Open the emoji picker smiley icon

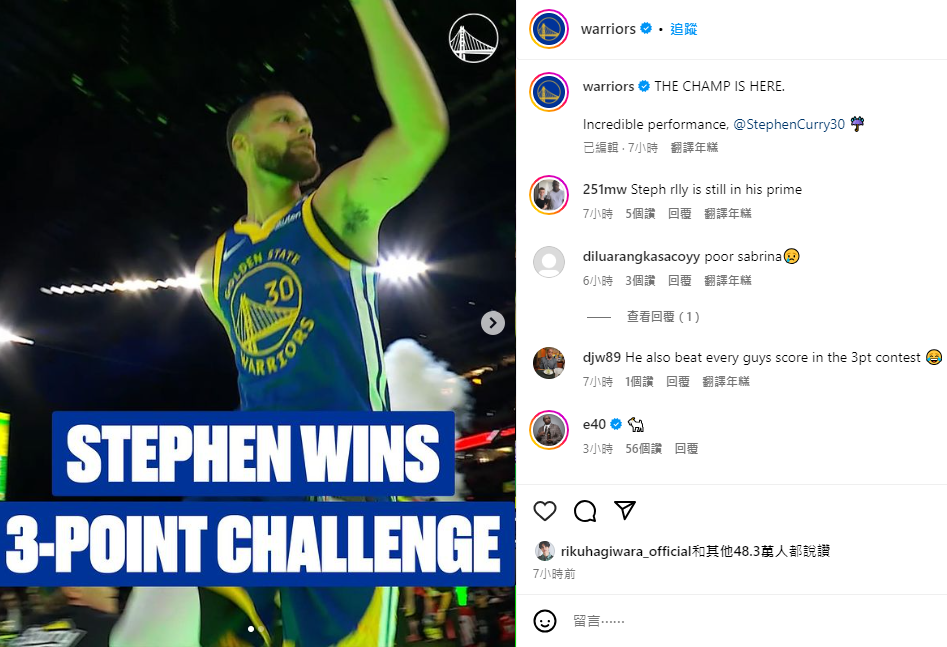(545, 620)
